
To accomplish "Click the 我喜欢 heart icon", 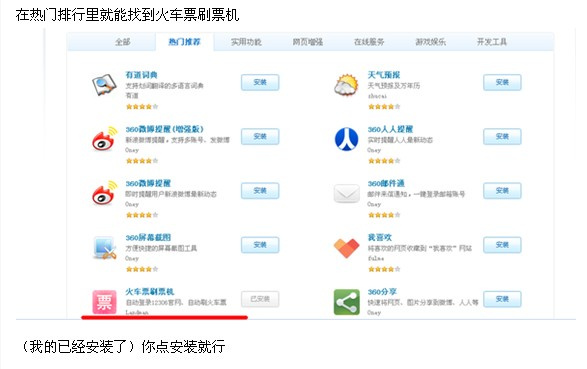I will point(346,248).
